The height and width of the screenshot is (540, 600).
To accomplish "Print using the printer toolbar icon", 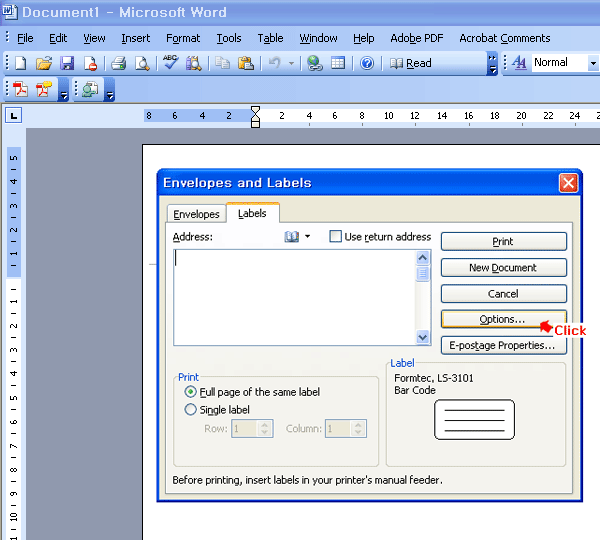I will pyautogui.click(x=119, y=63).
